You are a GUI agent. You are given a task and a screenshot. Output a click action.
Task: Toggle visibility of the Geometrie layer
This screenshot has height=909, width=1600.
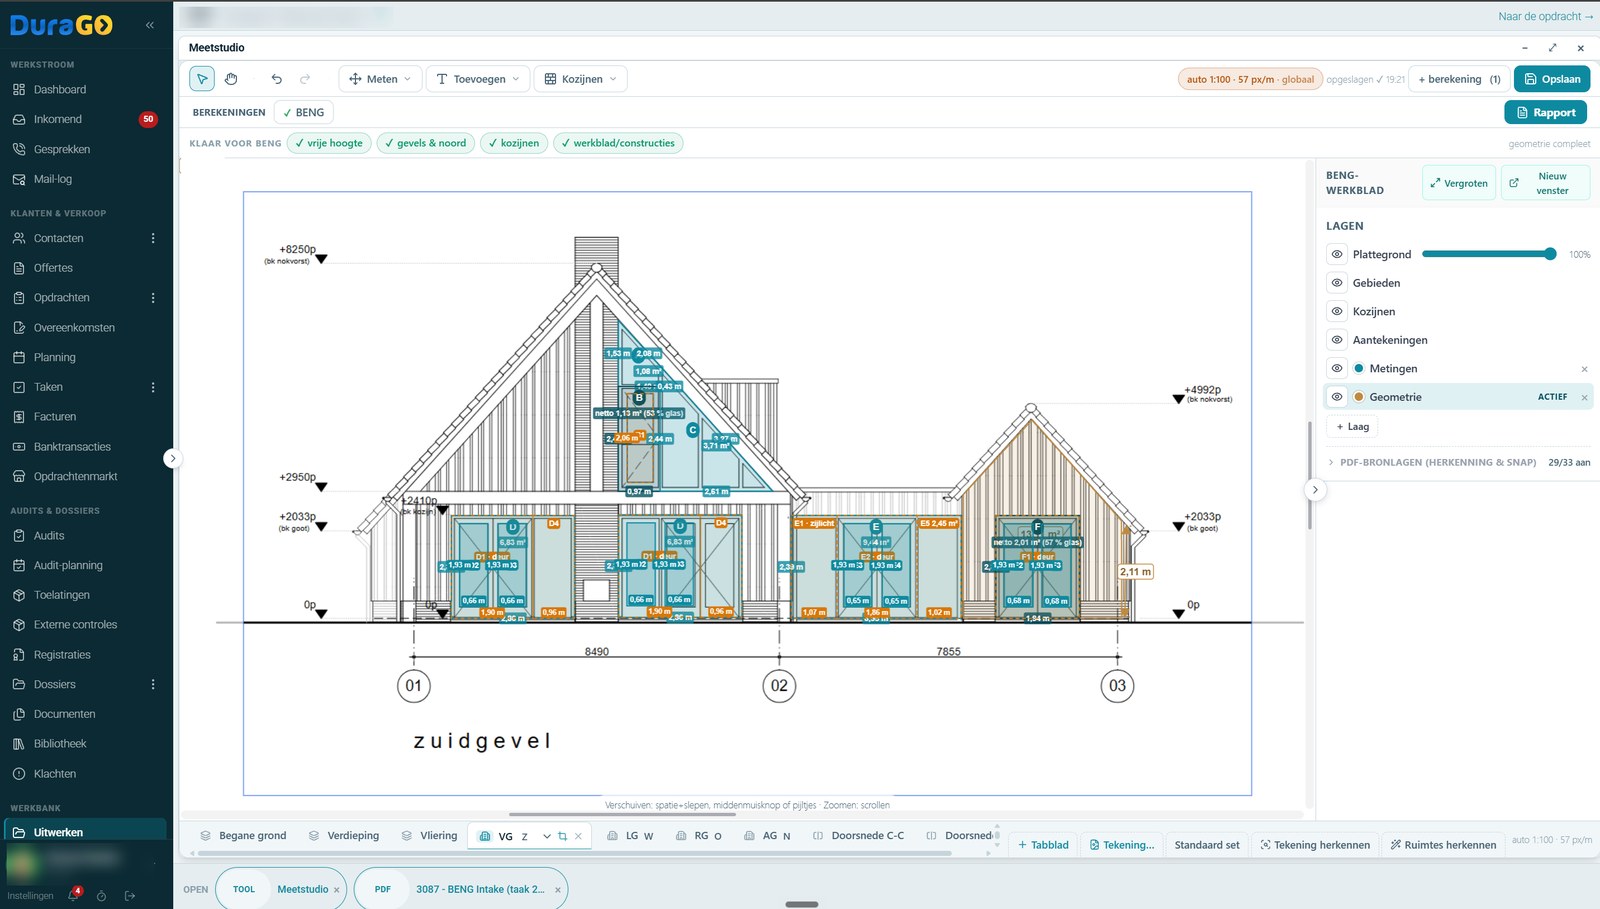[x=1337, y=397]
